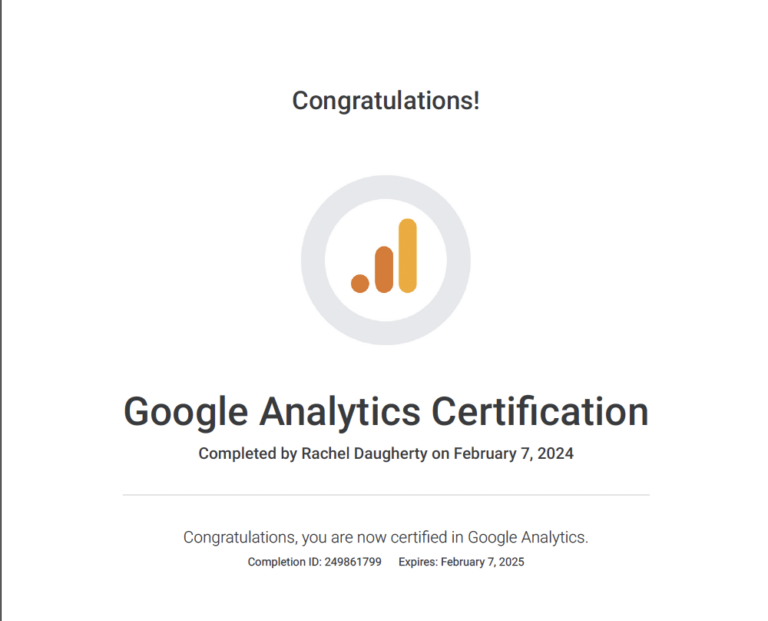Click the "Congratulations!" heading at top
This screenshot has width=768, height=621.
[x=386, y=100]
